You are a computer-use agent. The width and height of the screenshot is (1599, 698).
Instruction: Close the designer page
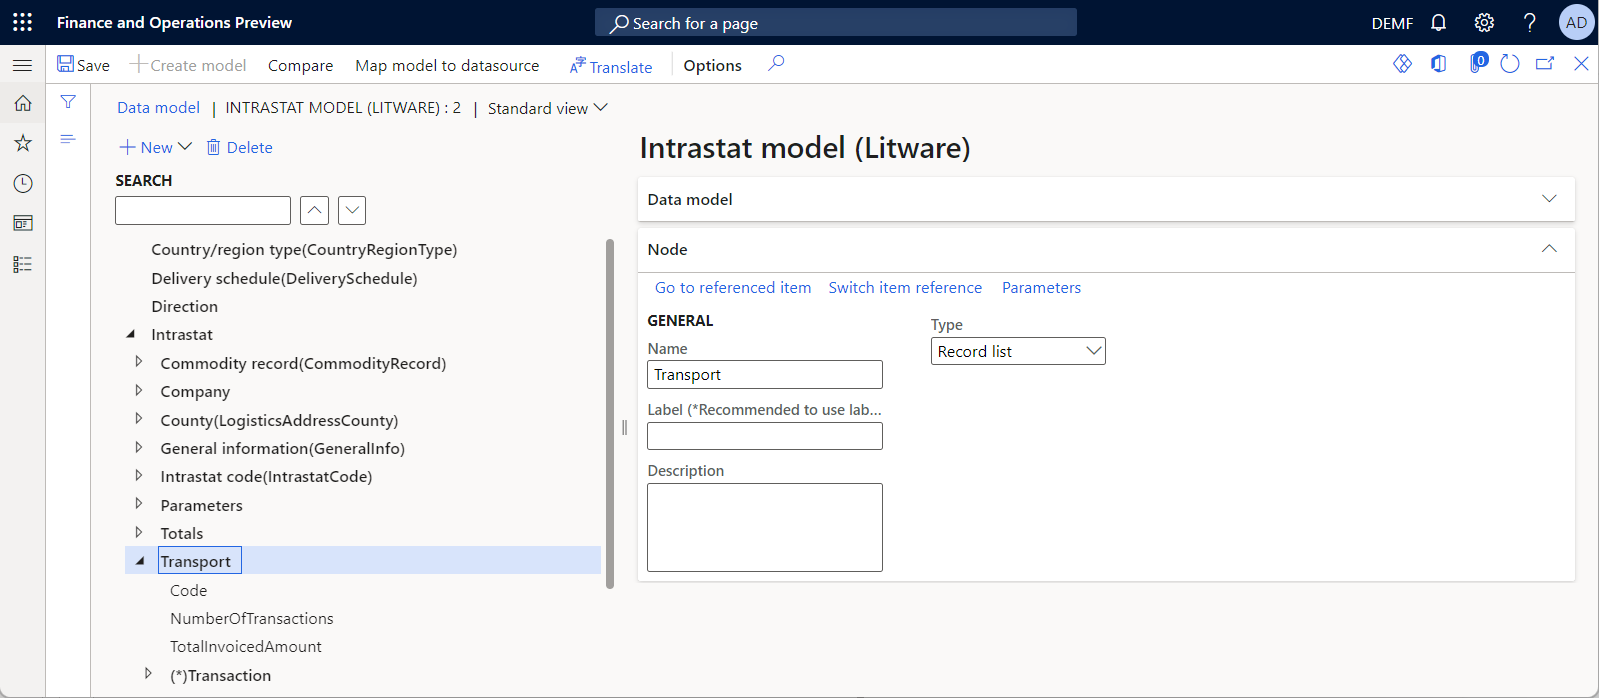(1581, 64)
